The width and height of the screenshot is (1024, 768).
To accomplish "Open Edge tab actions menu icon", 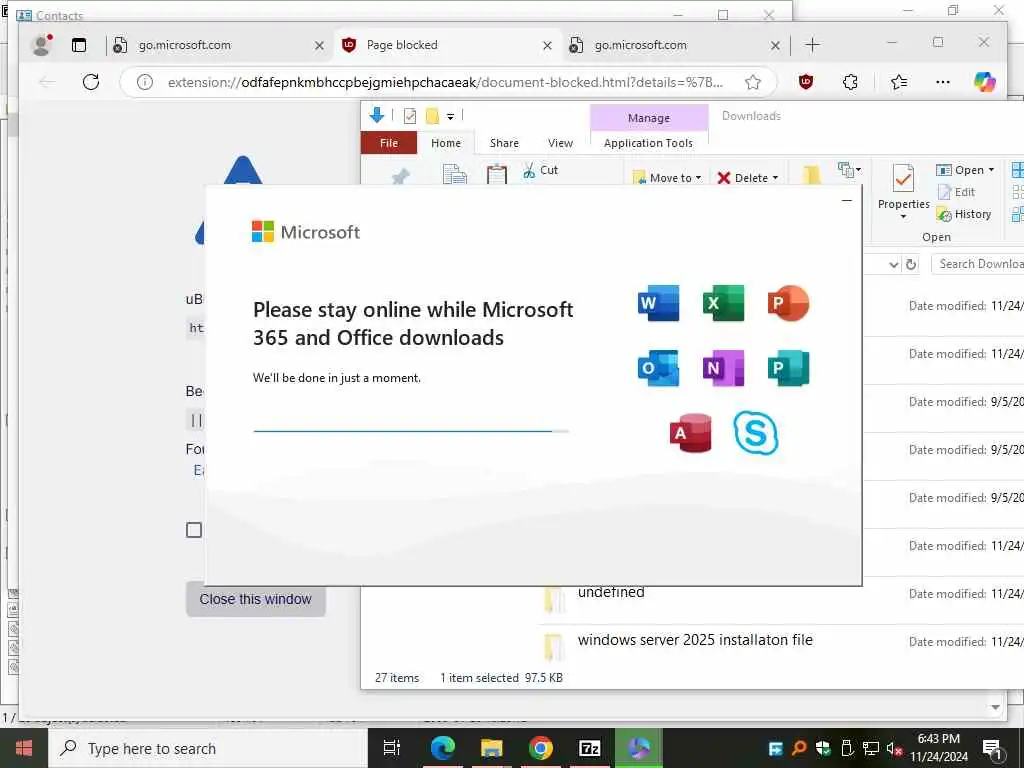I will pyautogui.click(x=79, y=45).
